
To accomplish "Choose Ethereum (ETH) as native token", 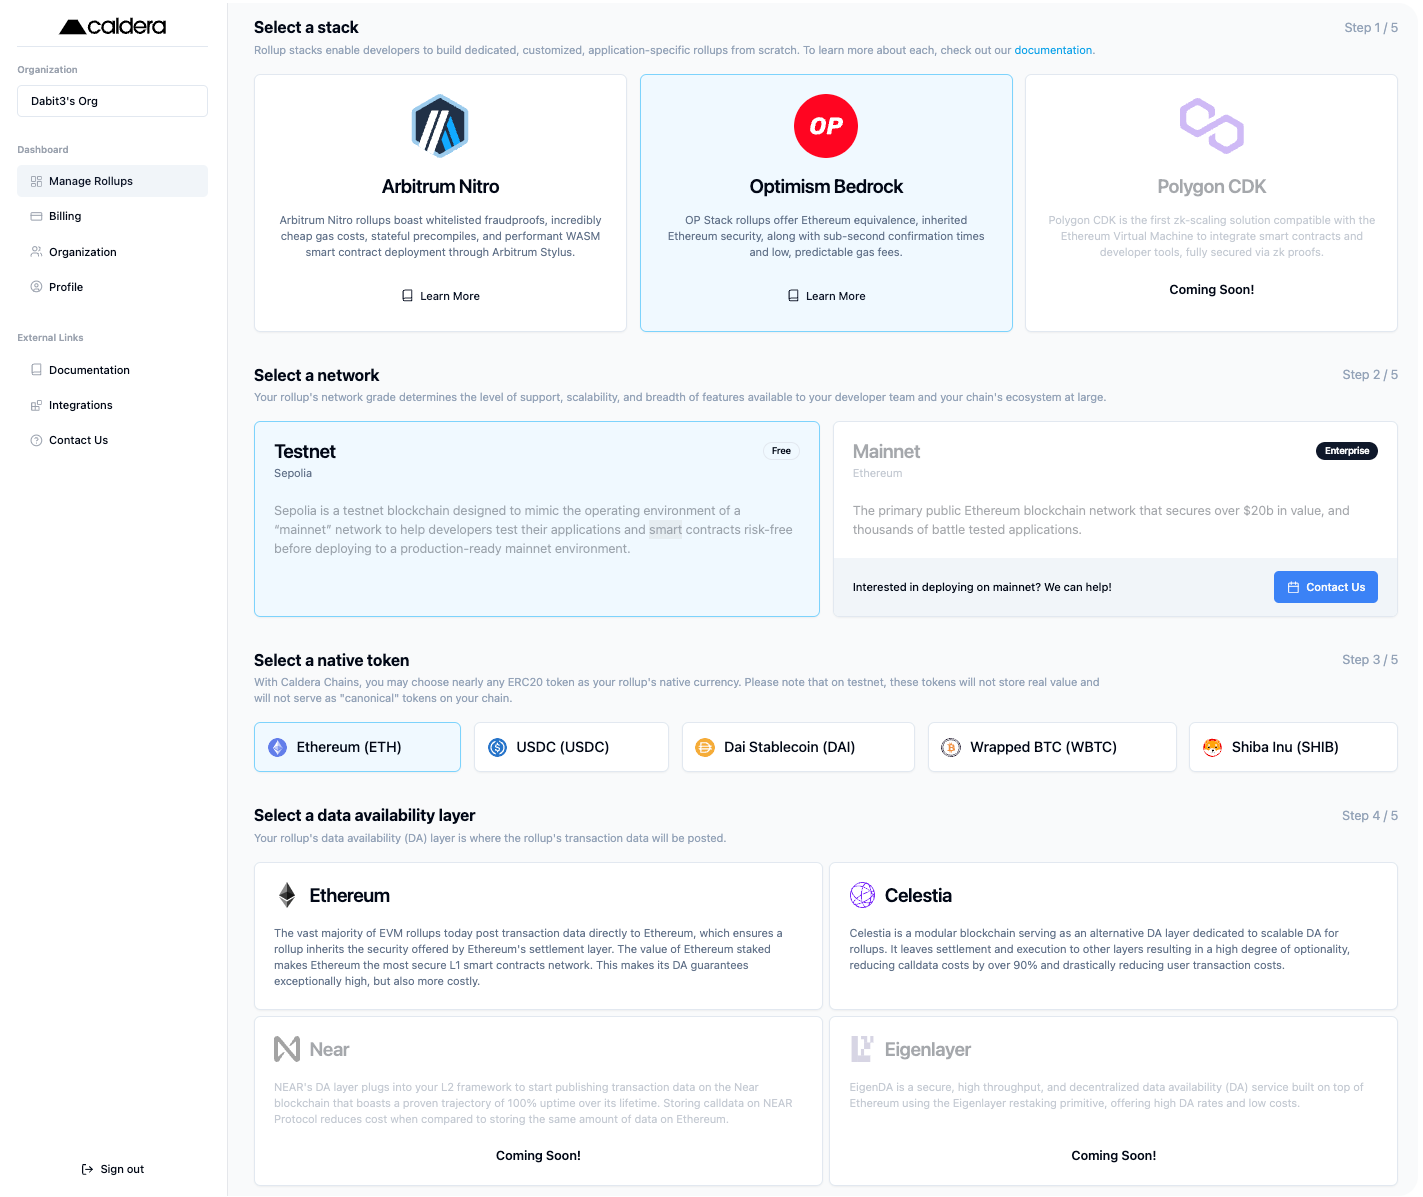I will tap(357, 747).
